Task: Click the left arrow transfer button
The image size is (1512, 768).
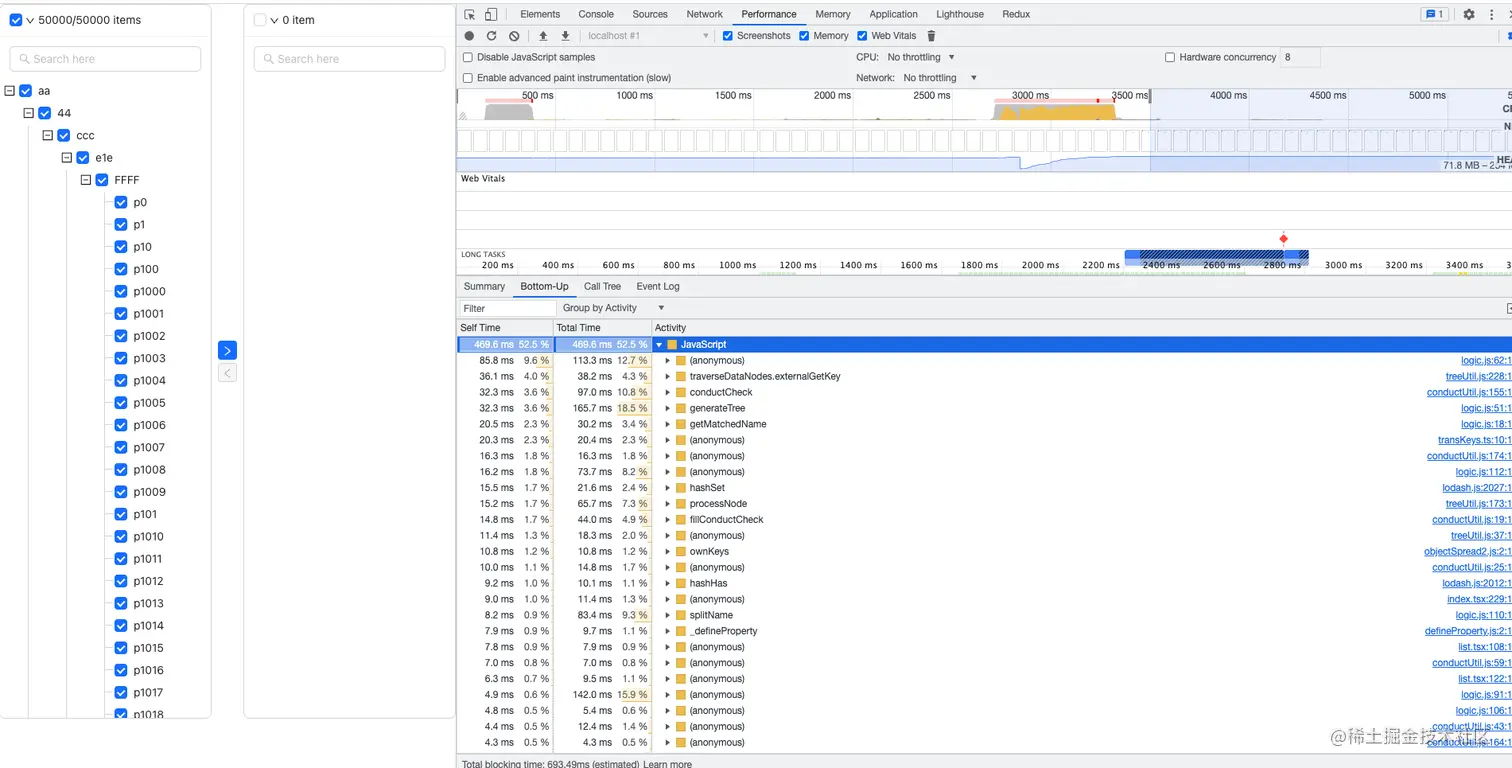Action: 227,373
